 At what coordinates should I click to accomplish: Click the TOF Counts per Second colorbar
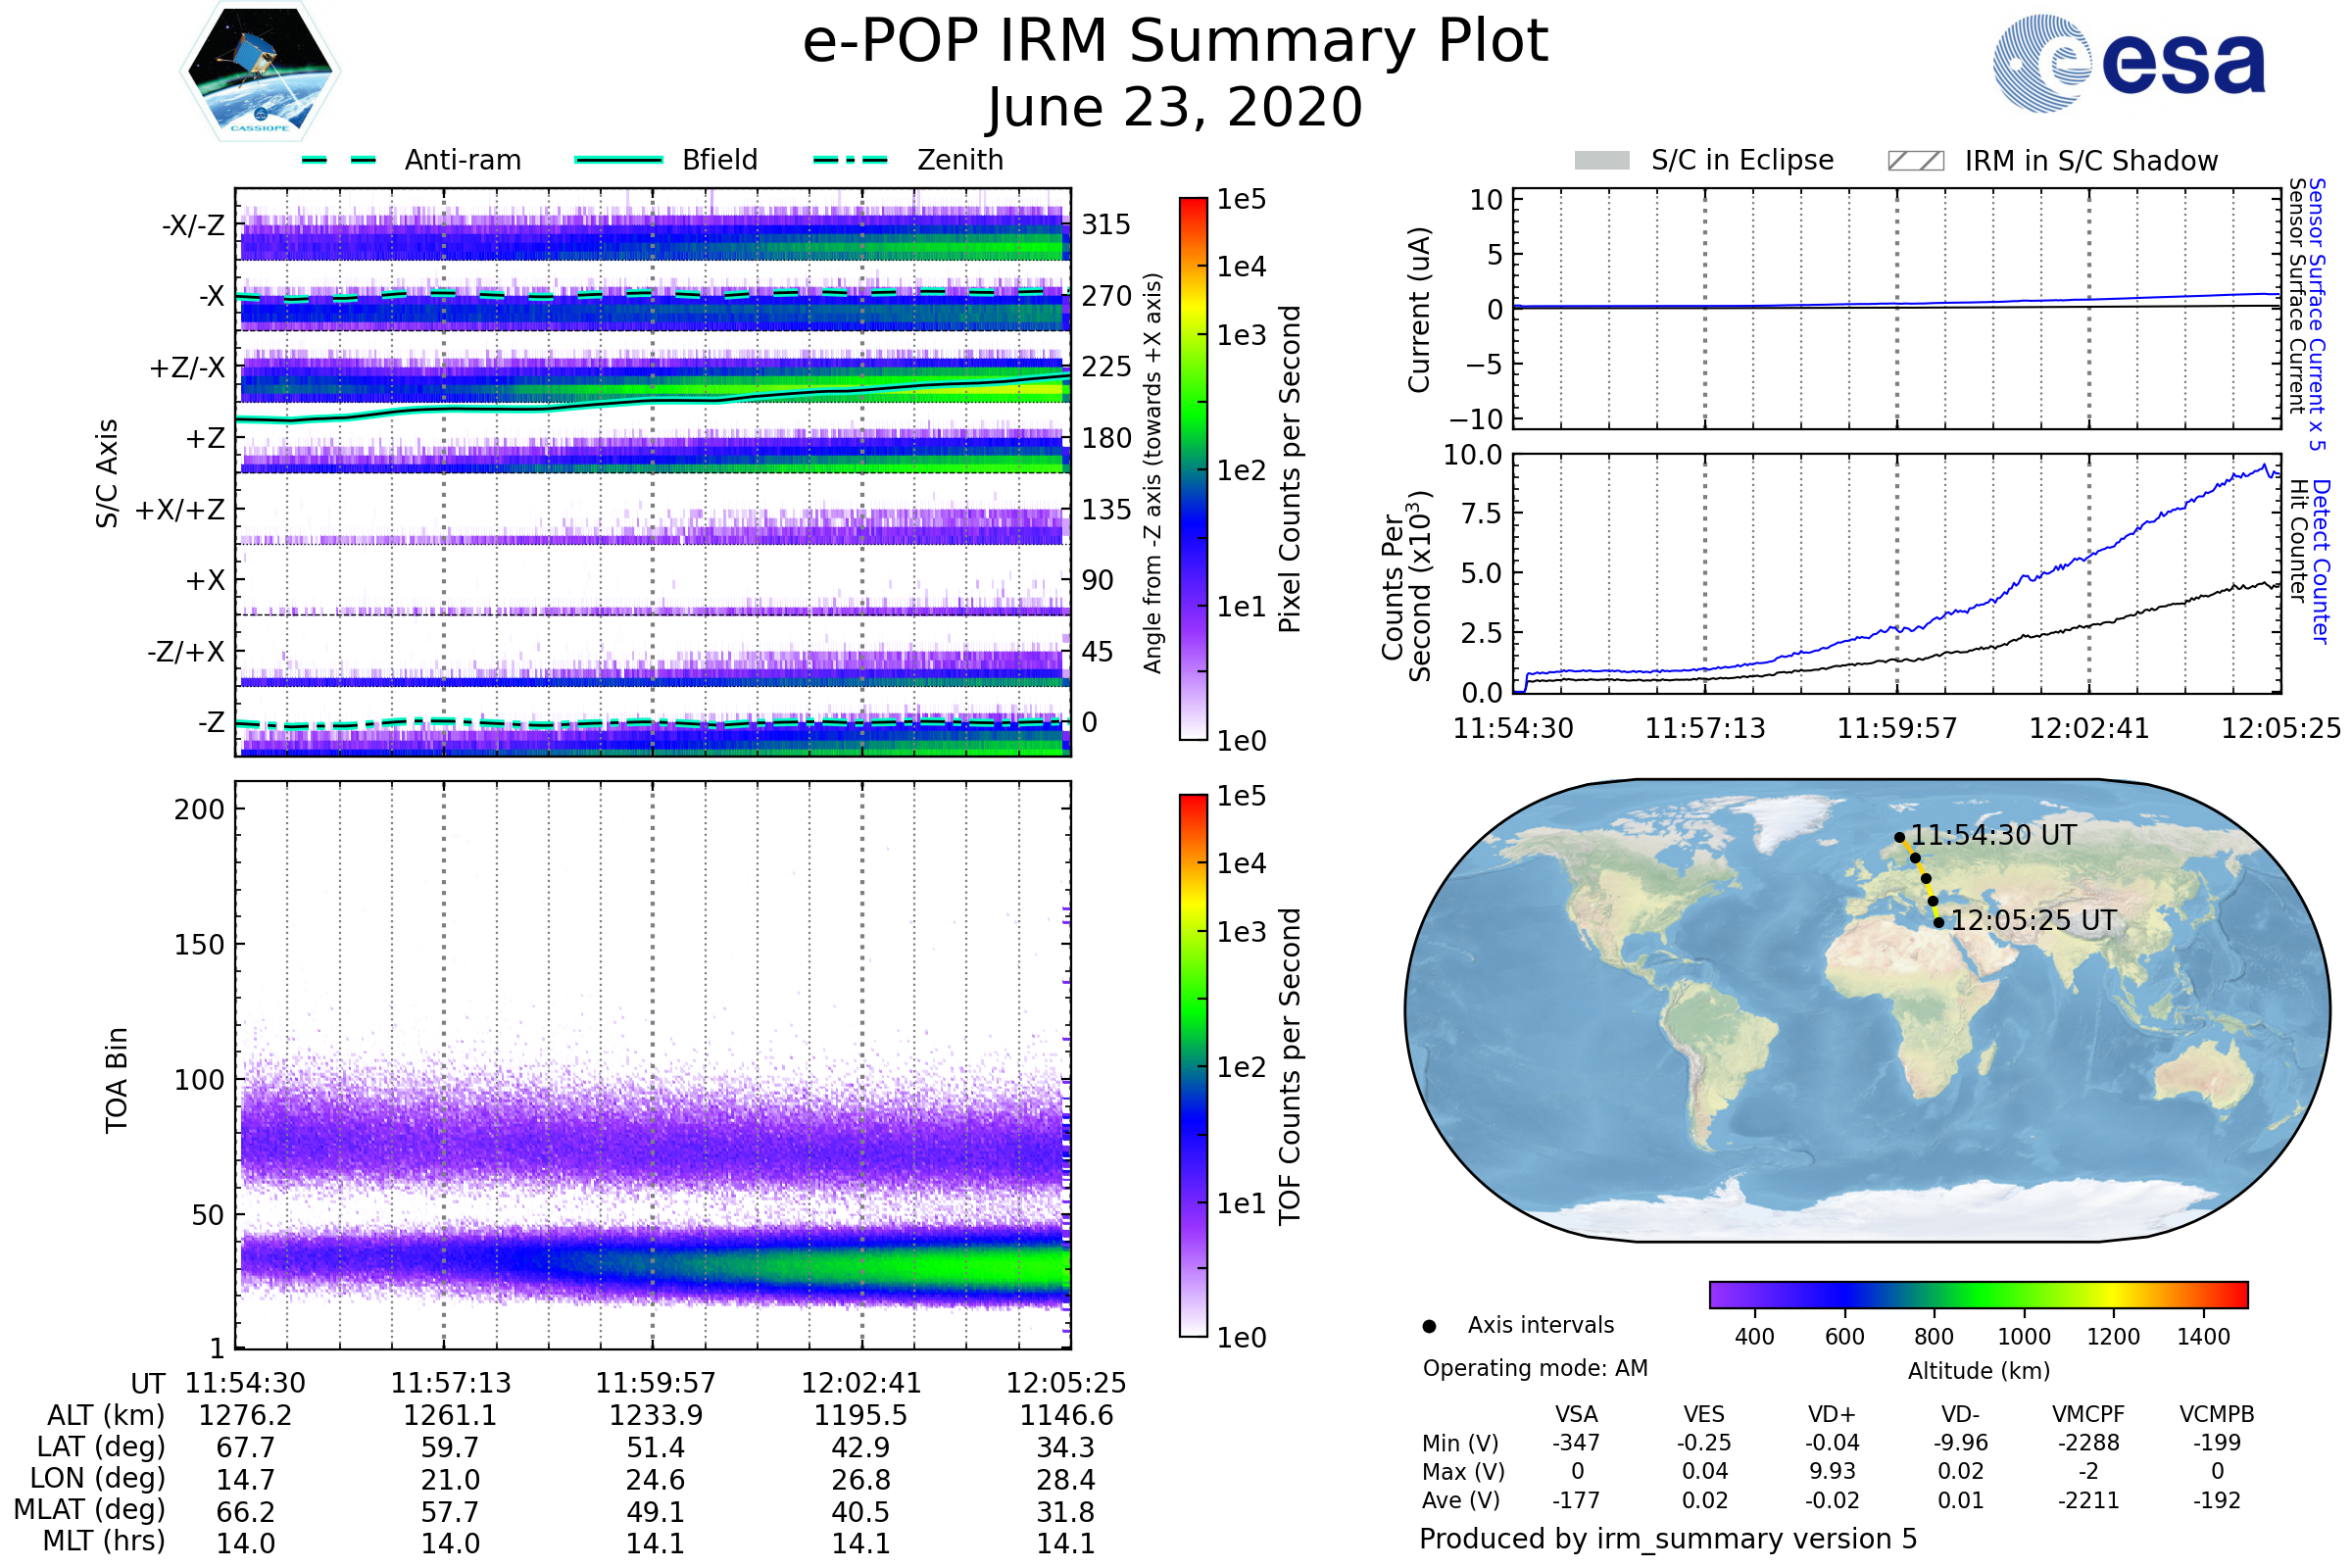click(1194, 1066)
